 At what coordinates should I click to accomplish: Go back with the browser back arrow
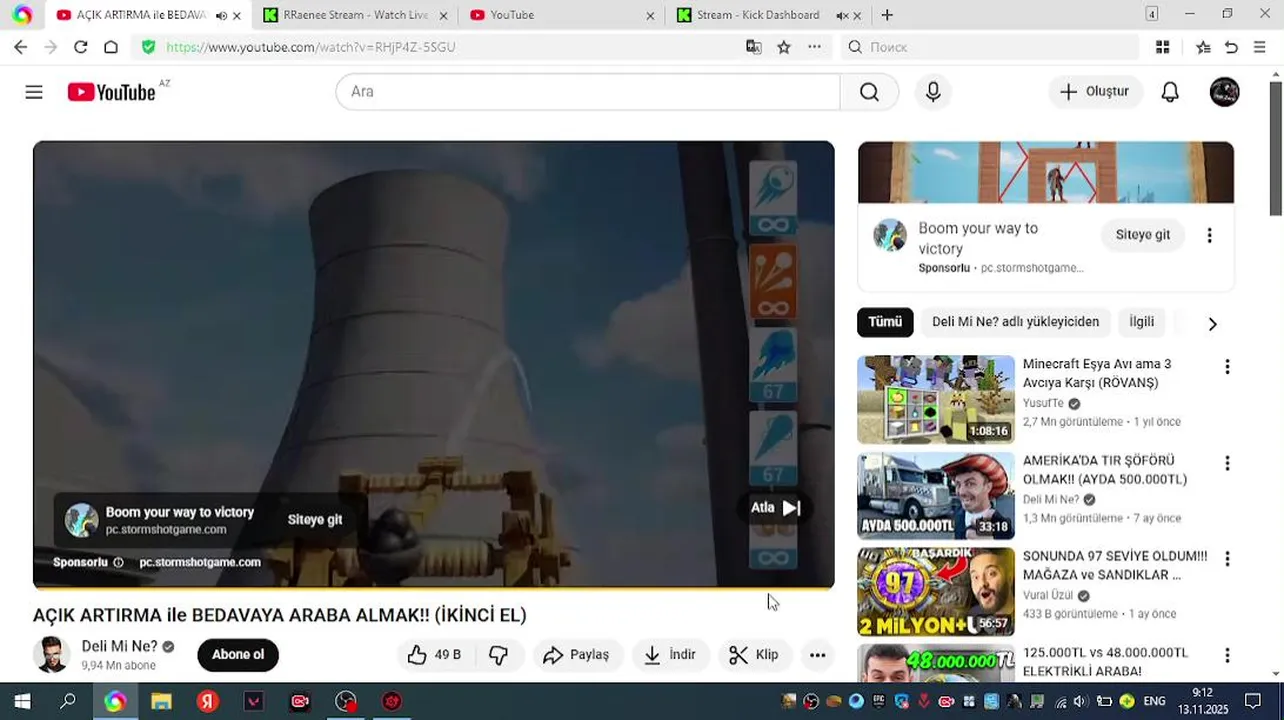[x=21, y=47]
